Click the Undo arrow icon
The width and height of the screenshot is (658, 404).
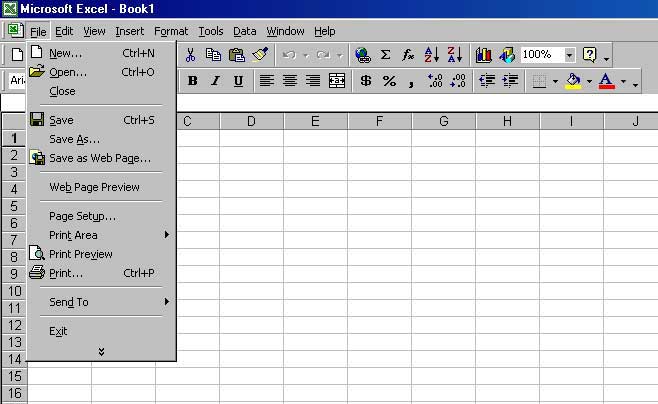[x=289, y=55]
